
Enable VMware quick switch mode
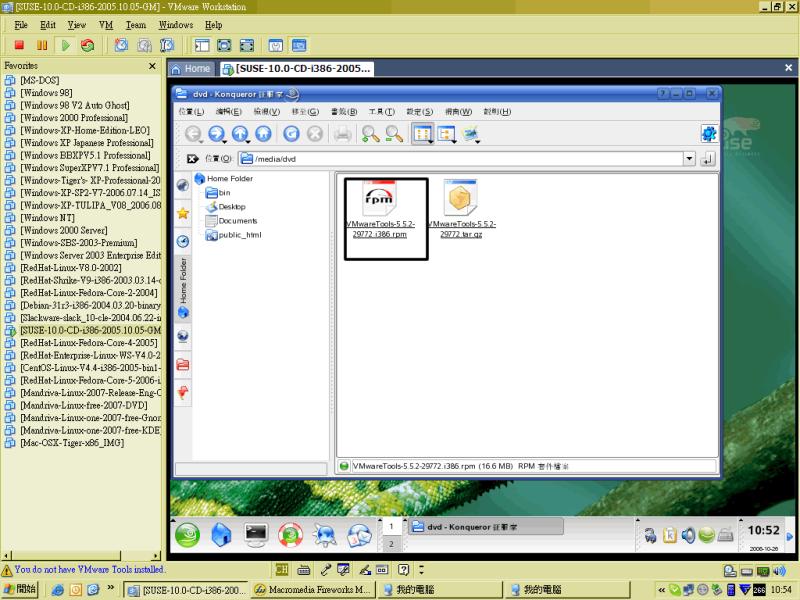point(246,45)
